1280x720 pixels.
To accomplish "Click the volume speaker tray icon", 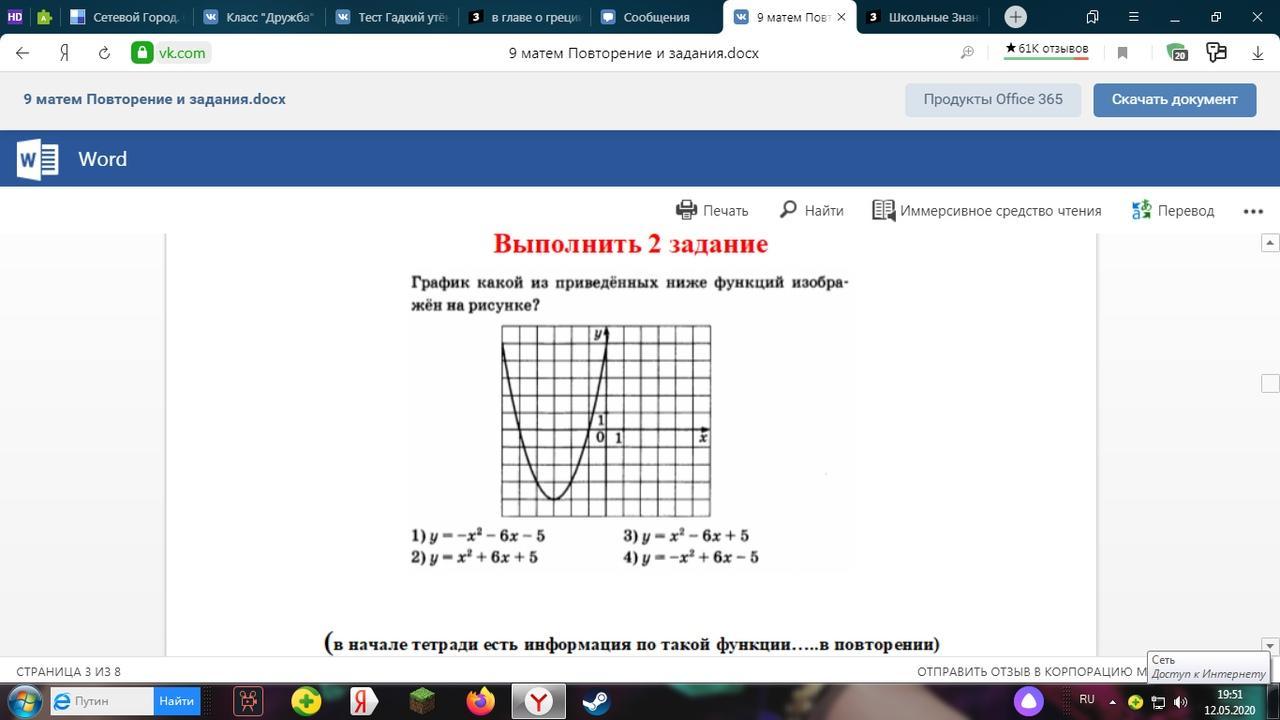I will click(x=1180, y=701).
